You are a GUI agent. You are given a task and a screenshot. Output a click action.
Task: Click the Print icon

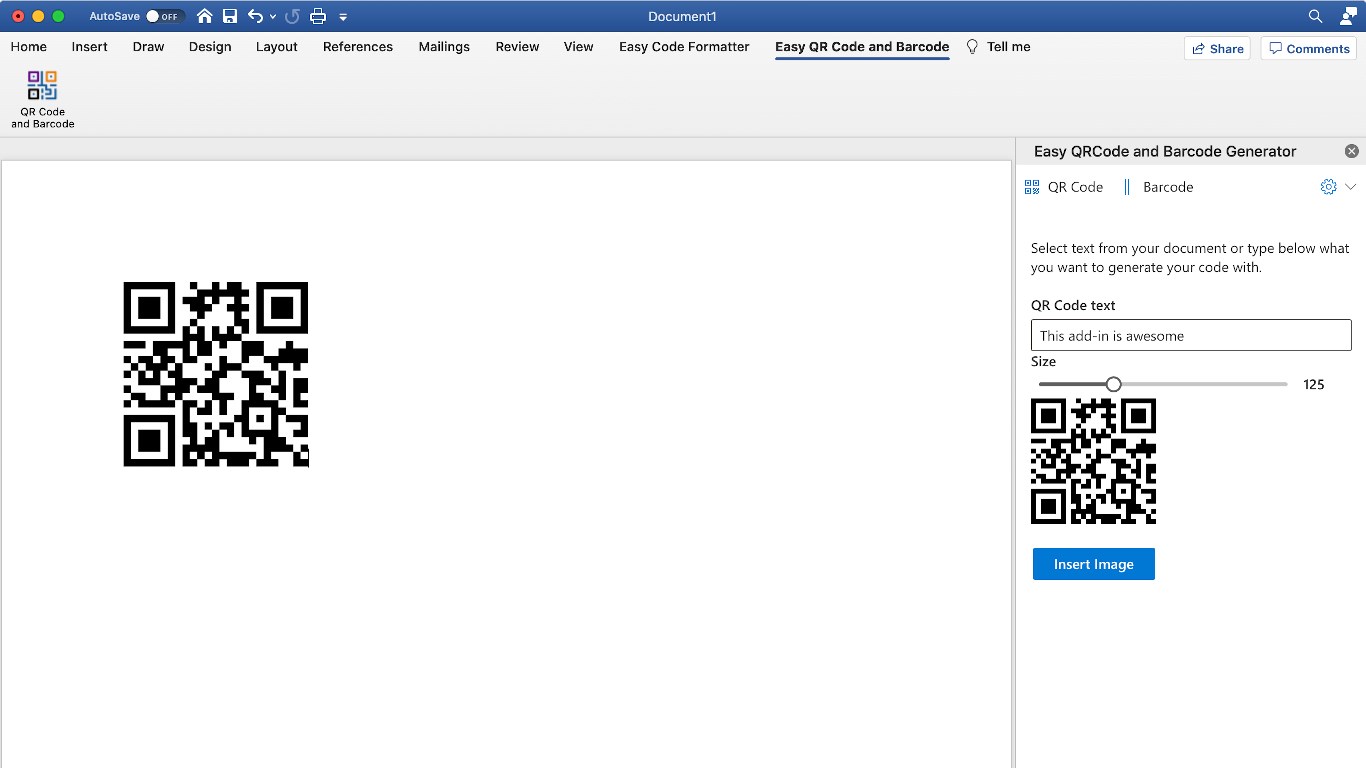click(x=318, y=16)
